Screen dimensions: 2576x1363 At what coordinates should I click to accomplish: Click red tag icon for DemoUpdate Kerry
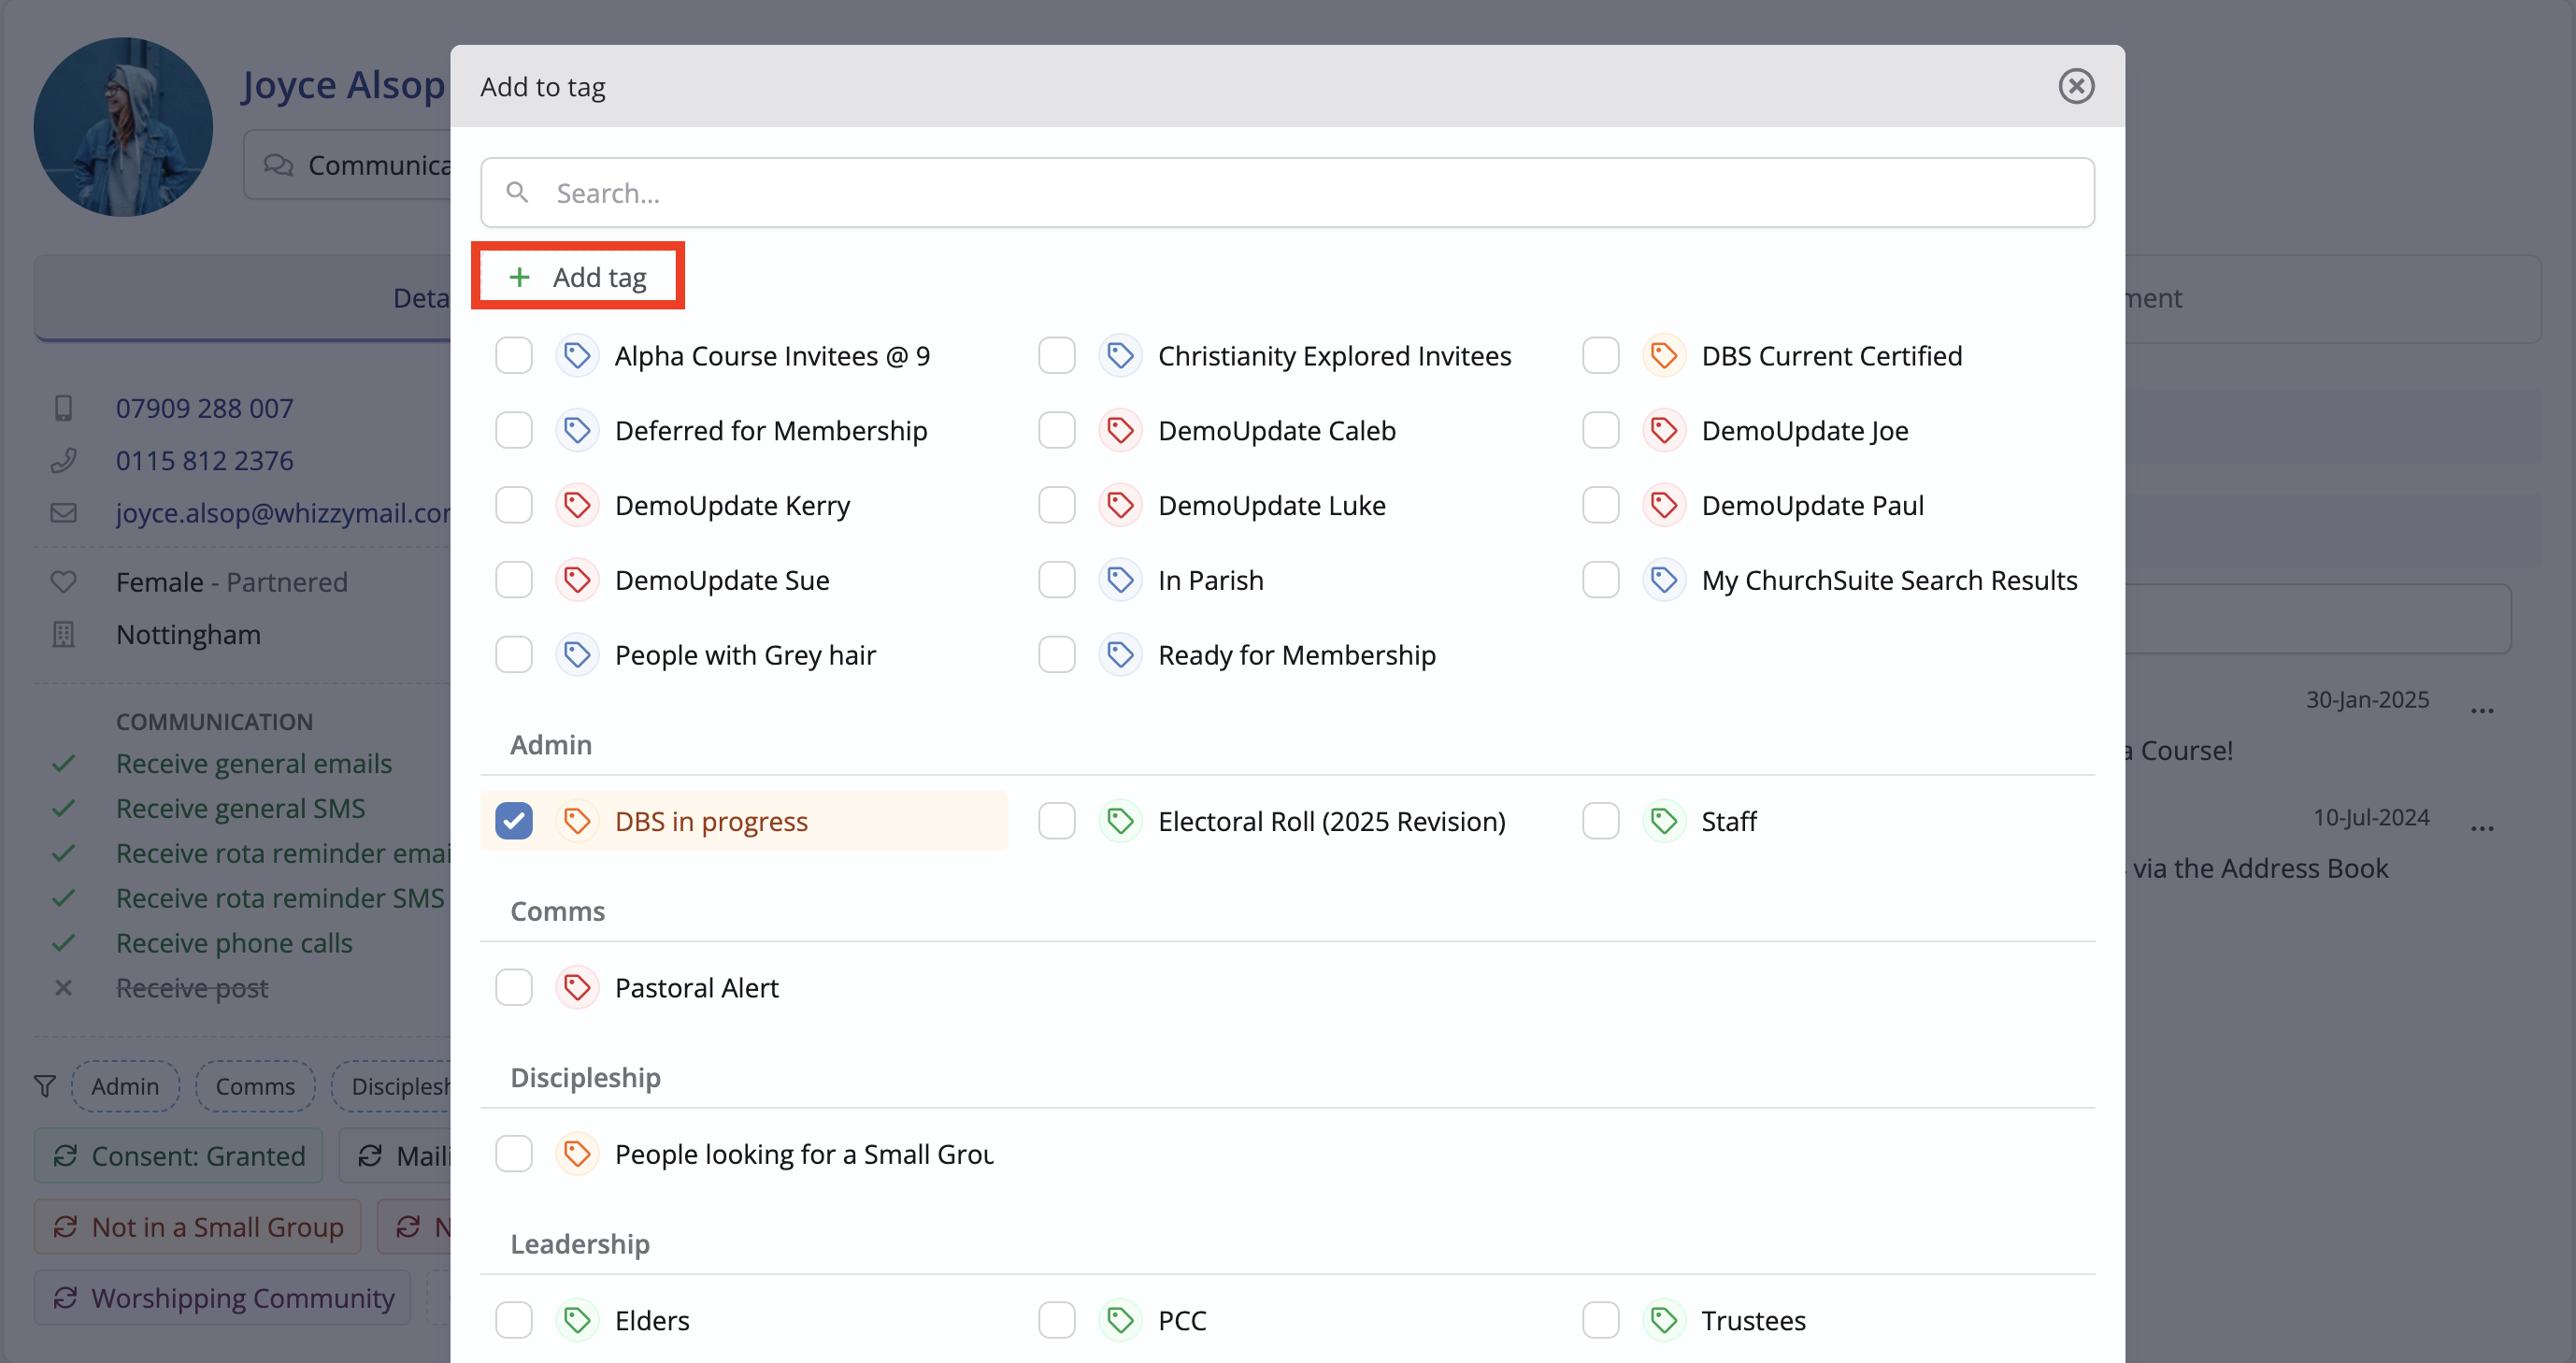[x=577, y=506]
